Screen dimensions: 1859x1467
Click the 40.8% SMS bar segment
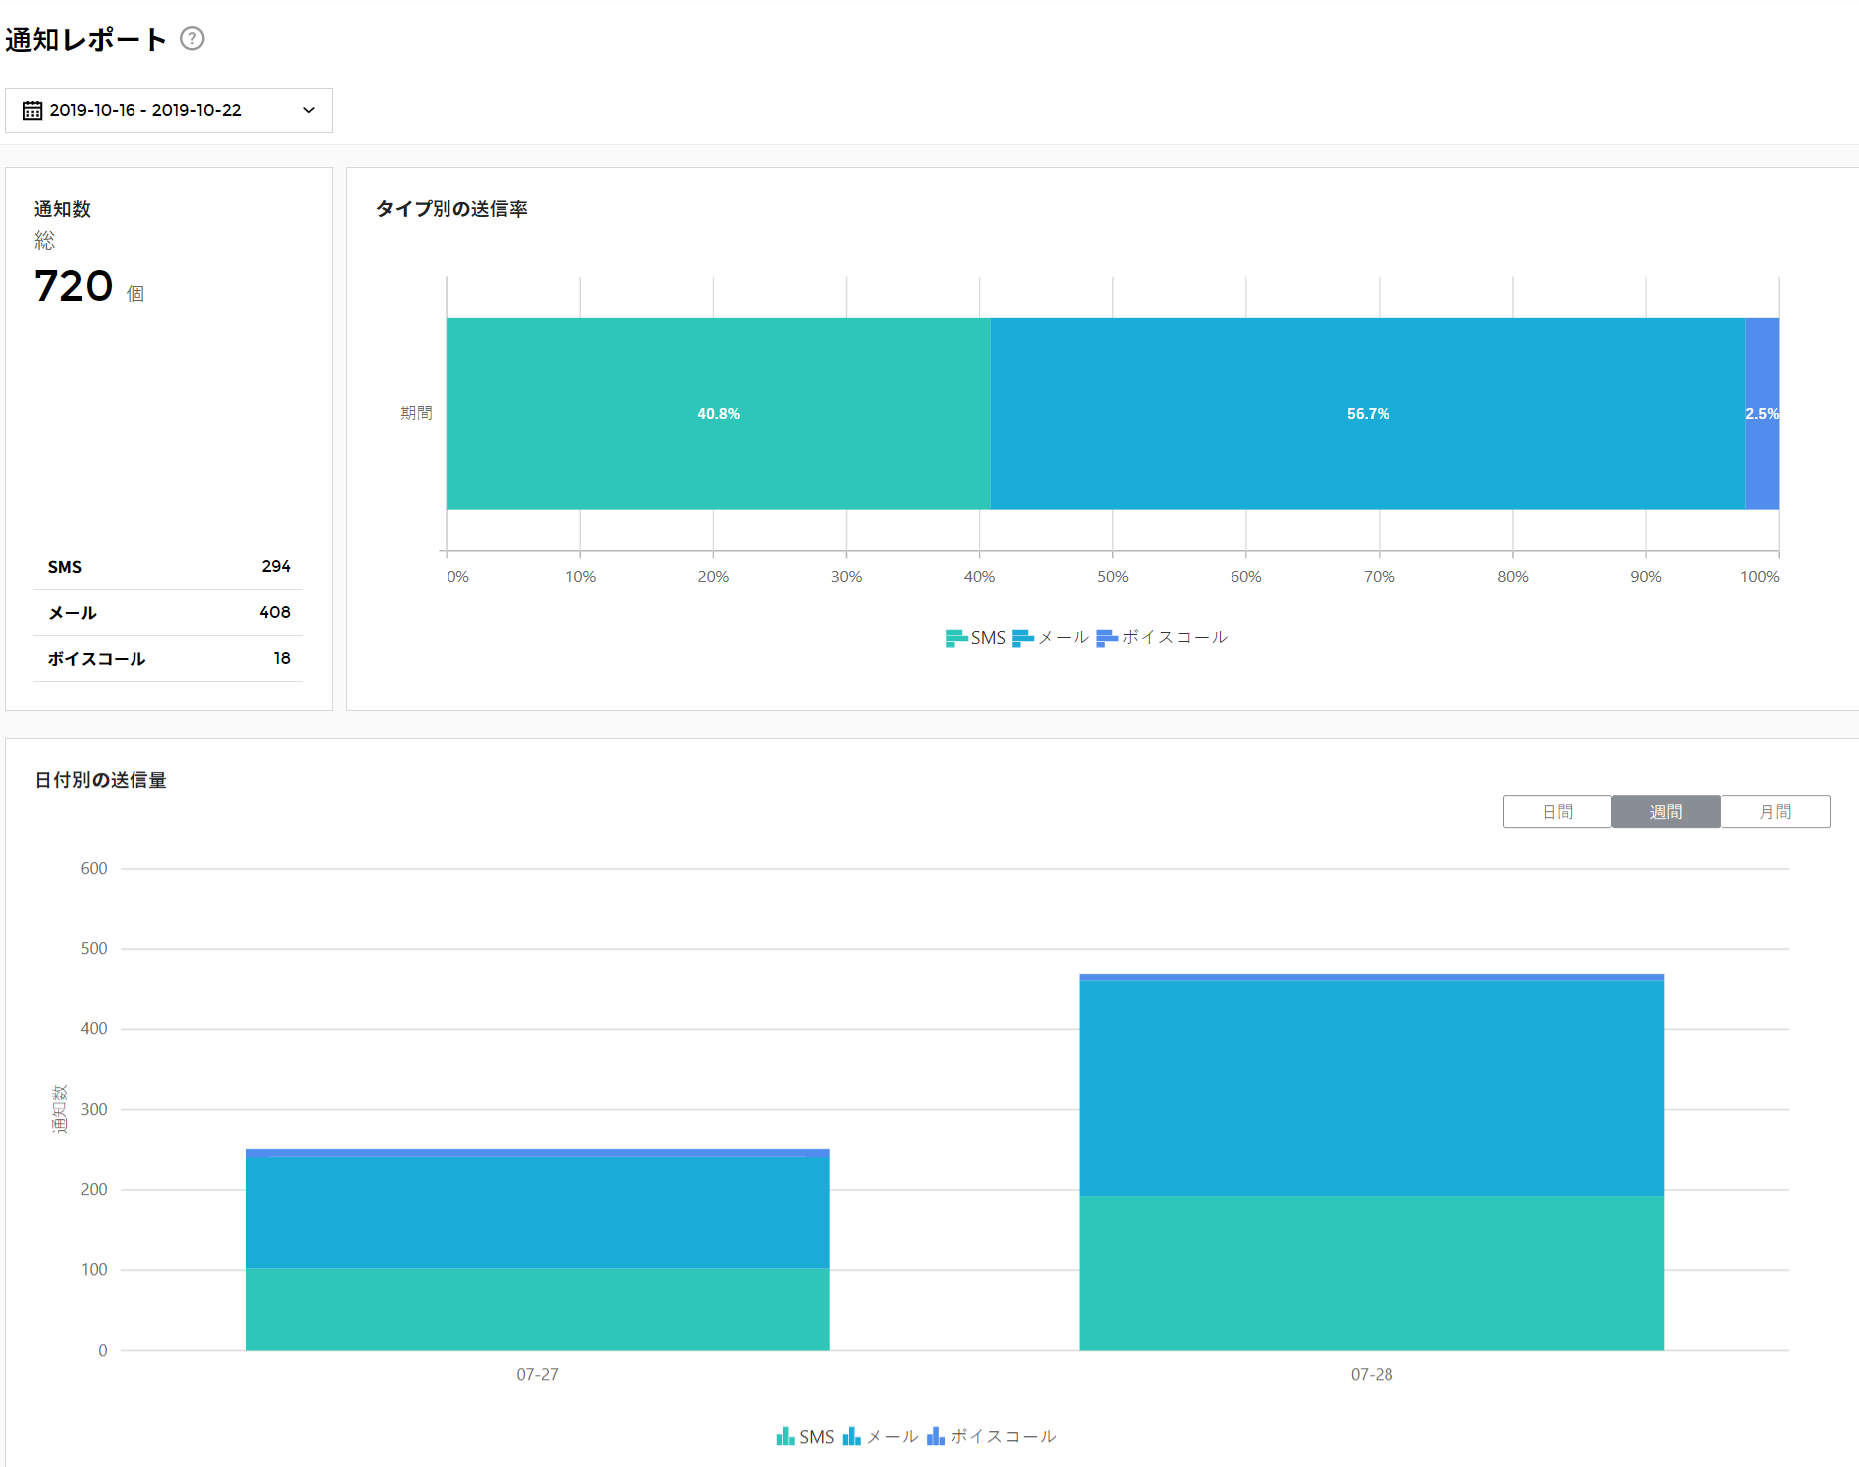(718, 414)
